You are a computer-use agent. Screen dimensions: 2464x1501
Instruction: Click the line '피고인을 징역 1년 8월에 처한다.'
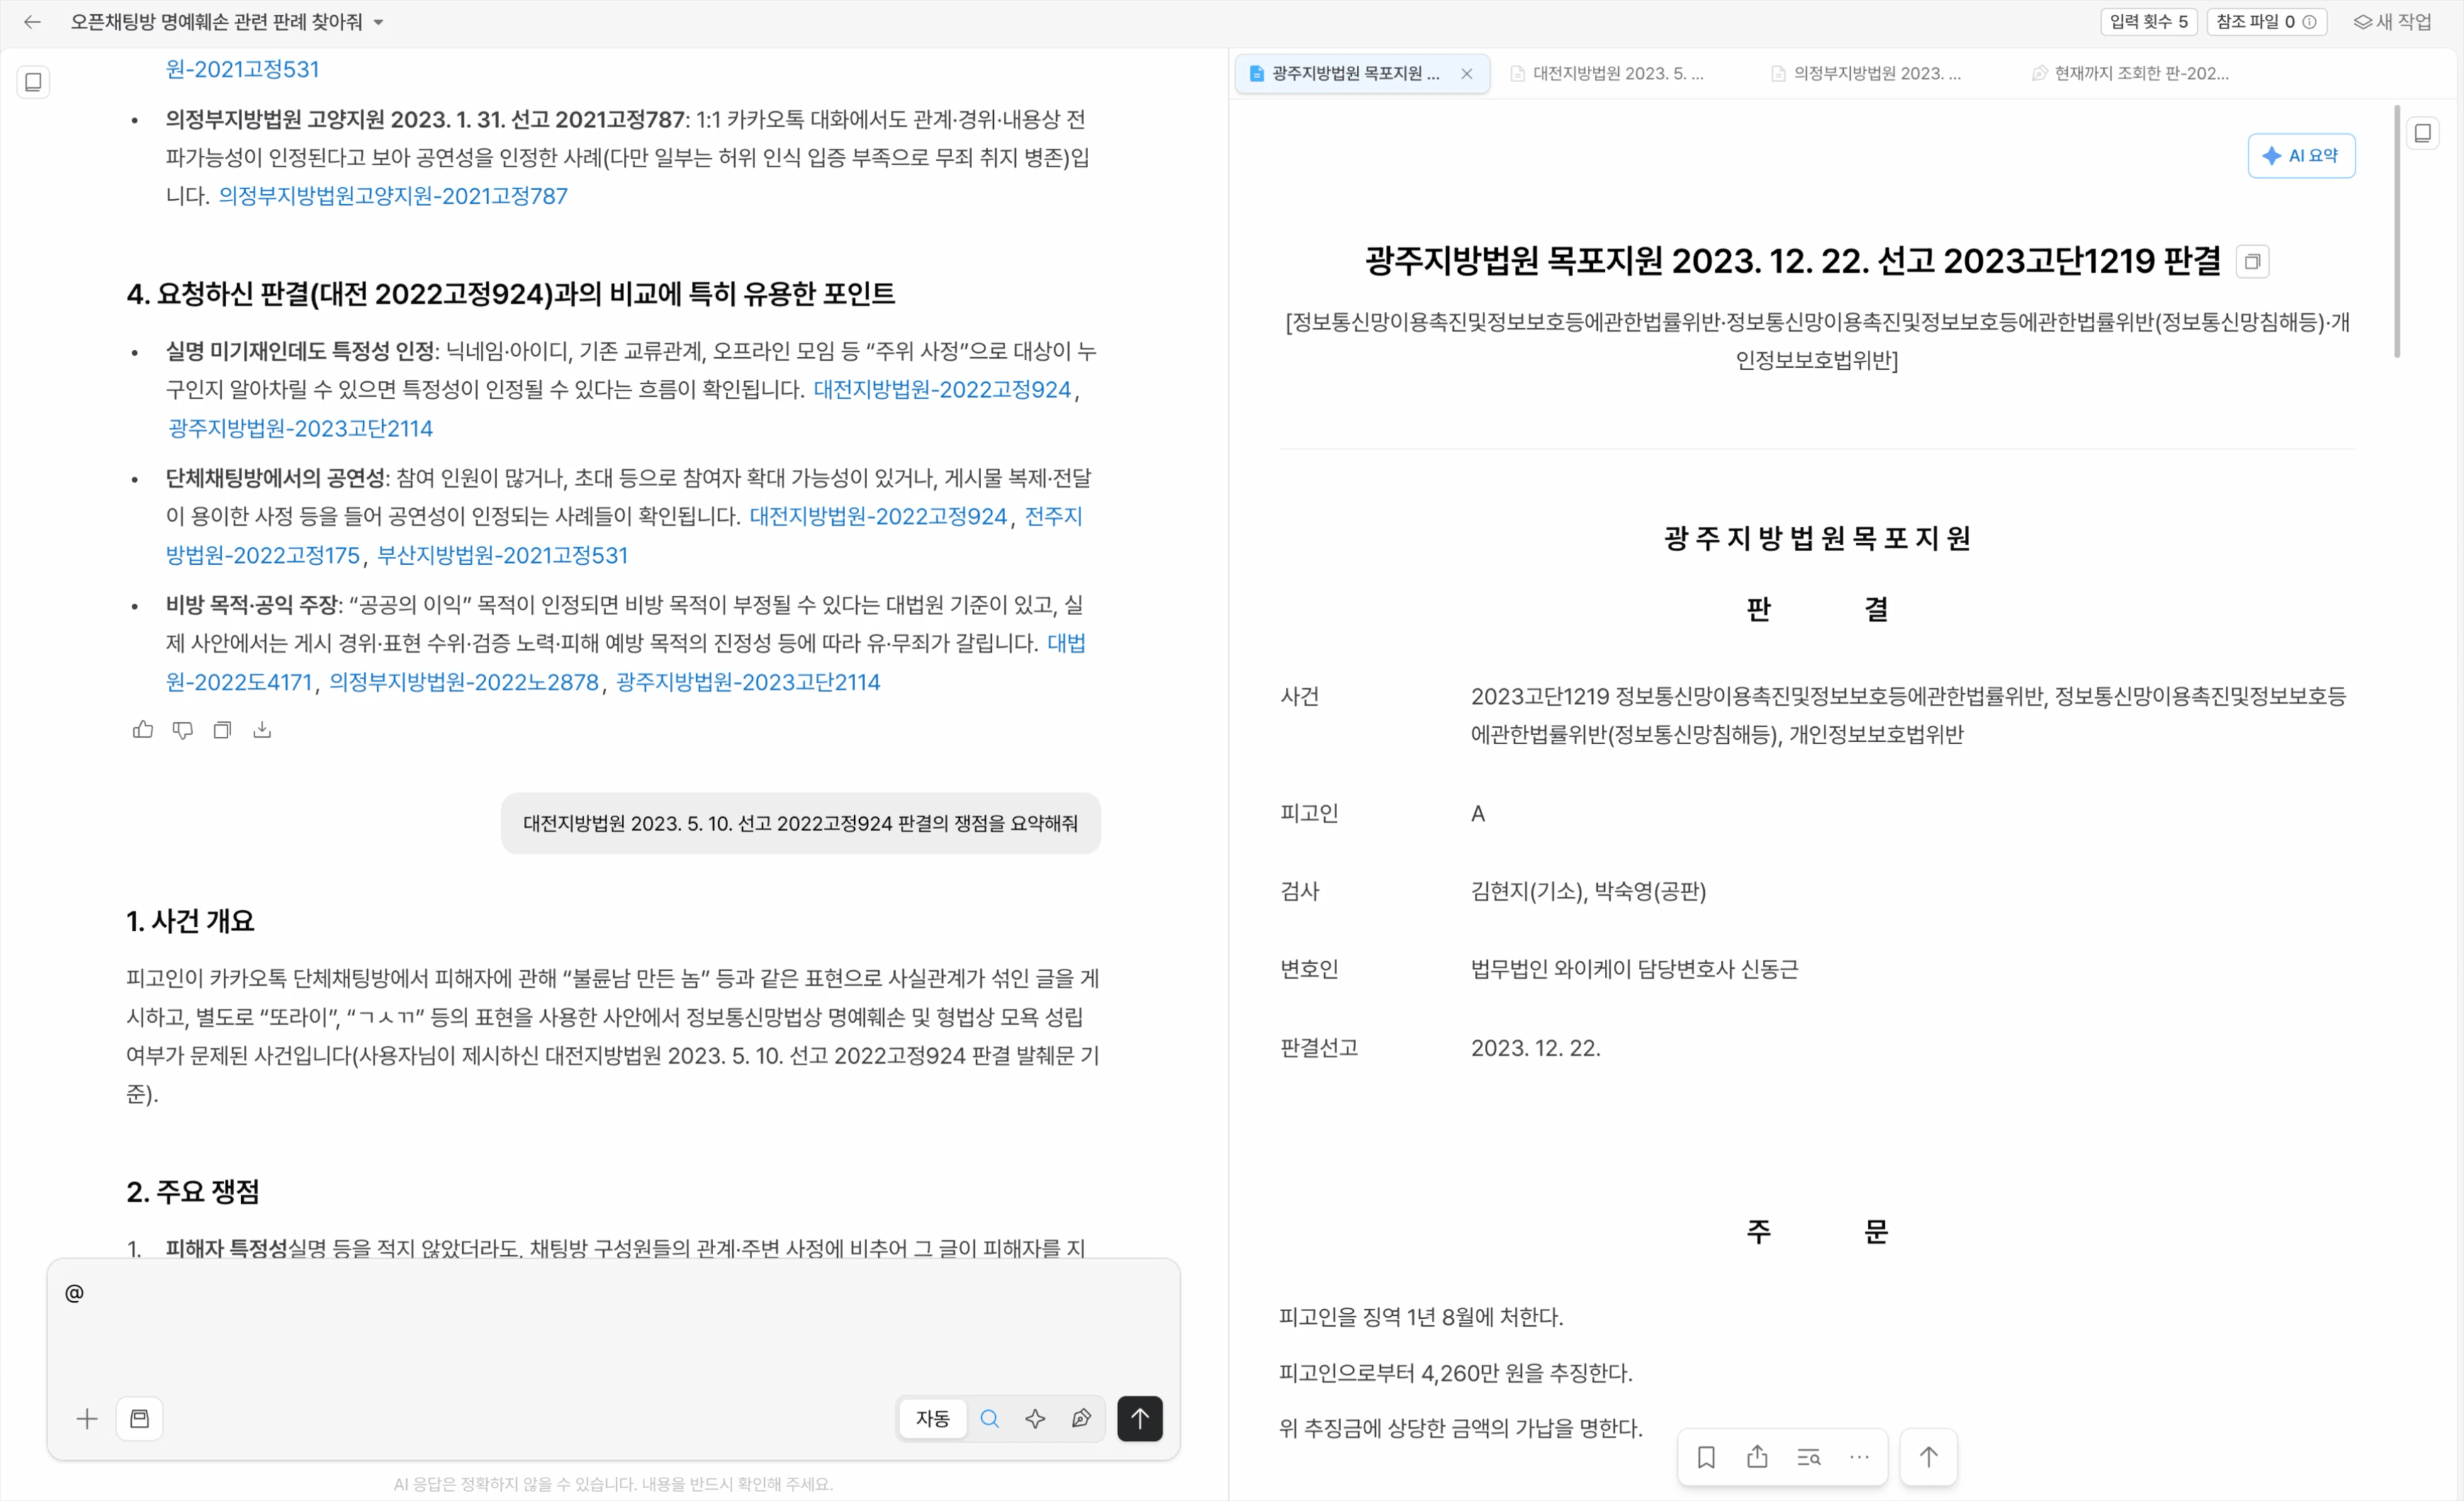point(1420,1317)
